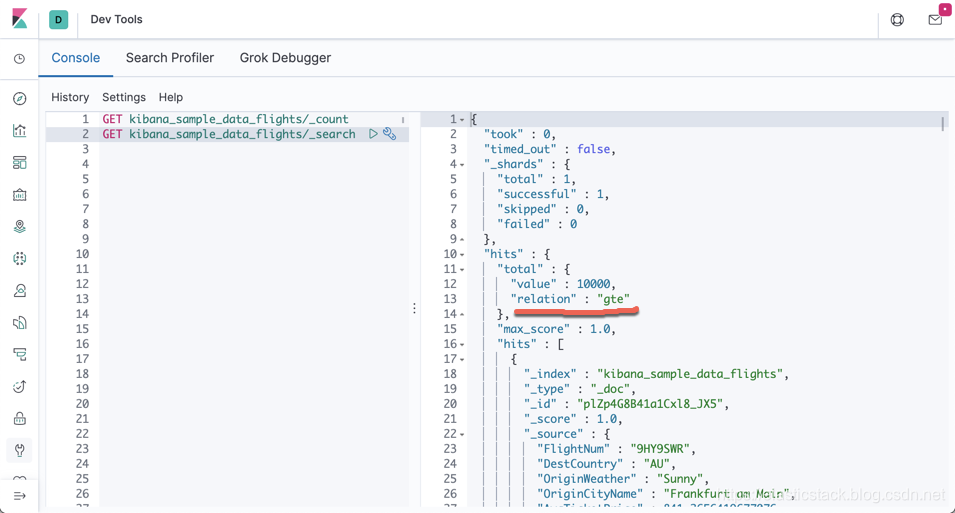Open the Infrastructure icon in sidebar

pyautogui.click(x=19, y=291)
